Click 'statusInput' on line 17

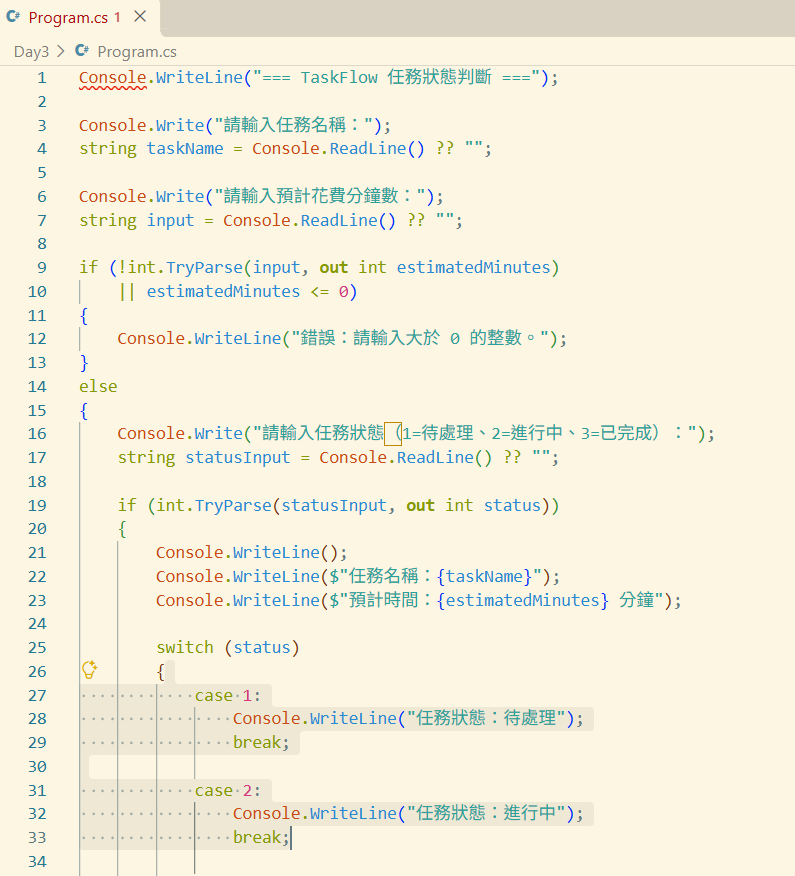[237, 458]
